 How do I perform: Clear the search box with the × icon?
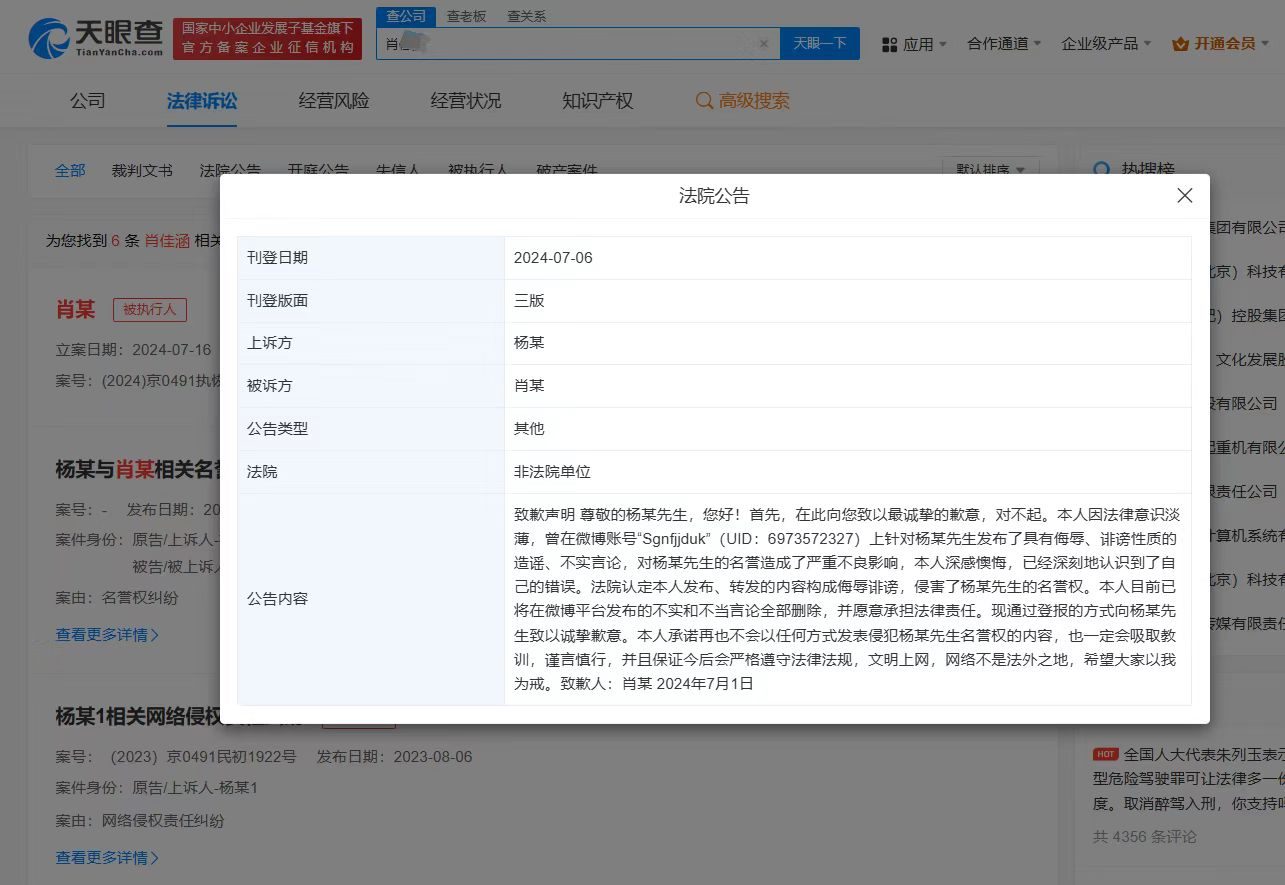pyautogui.click(x=763, y=43)
